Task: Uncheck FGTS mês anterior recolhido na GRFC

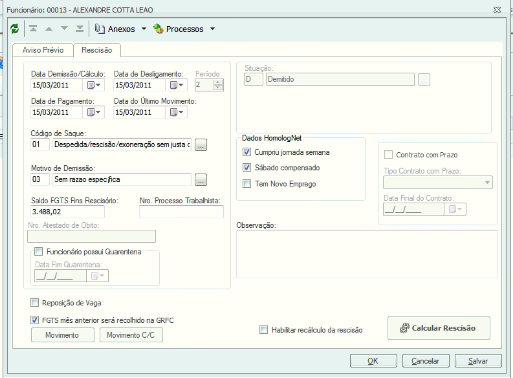Action: [x=34, y=320]
